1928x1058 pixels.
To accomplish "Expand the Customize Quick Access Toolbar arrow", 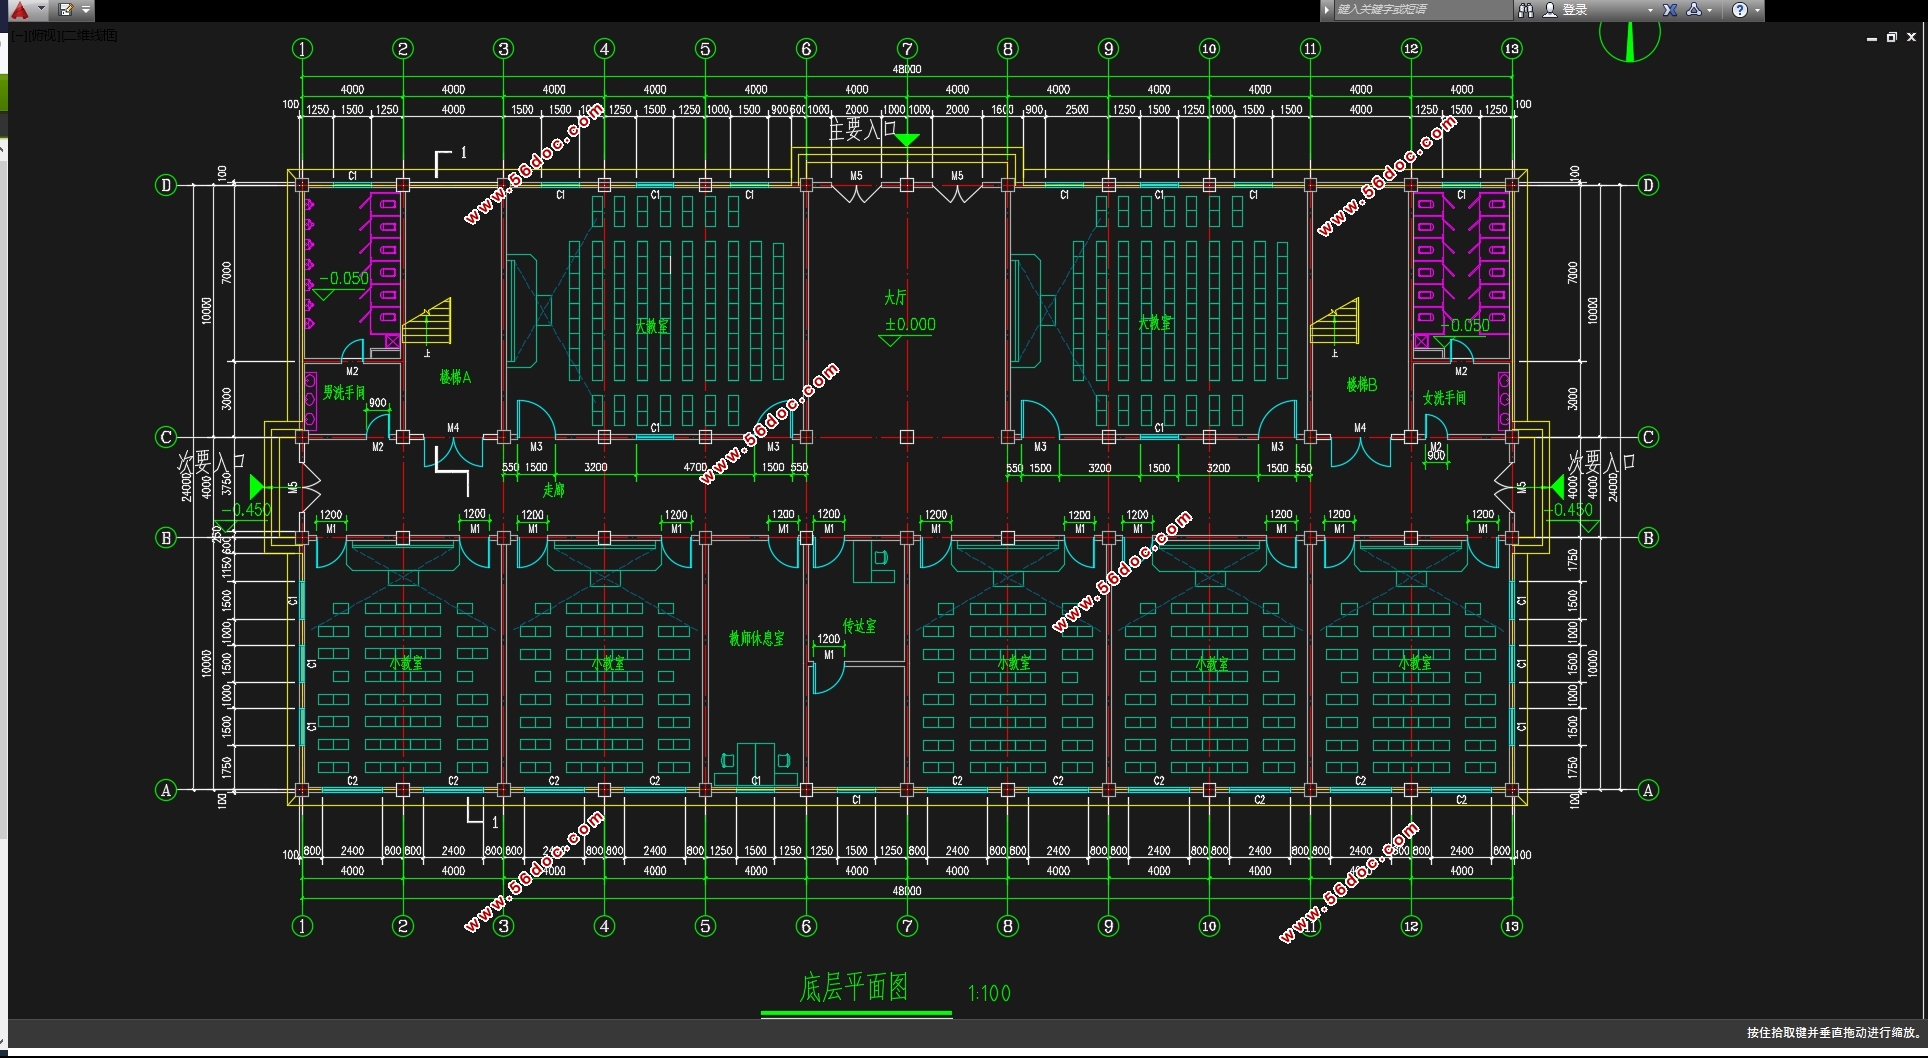I will point(87,10).
